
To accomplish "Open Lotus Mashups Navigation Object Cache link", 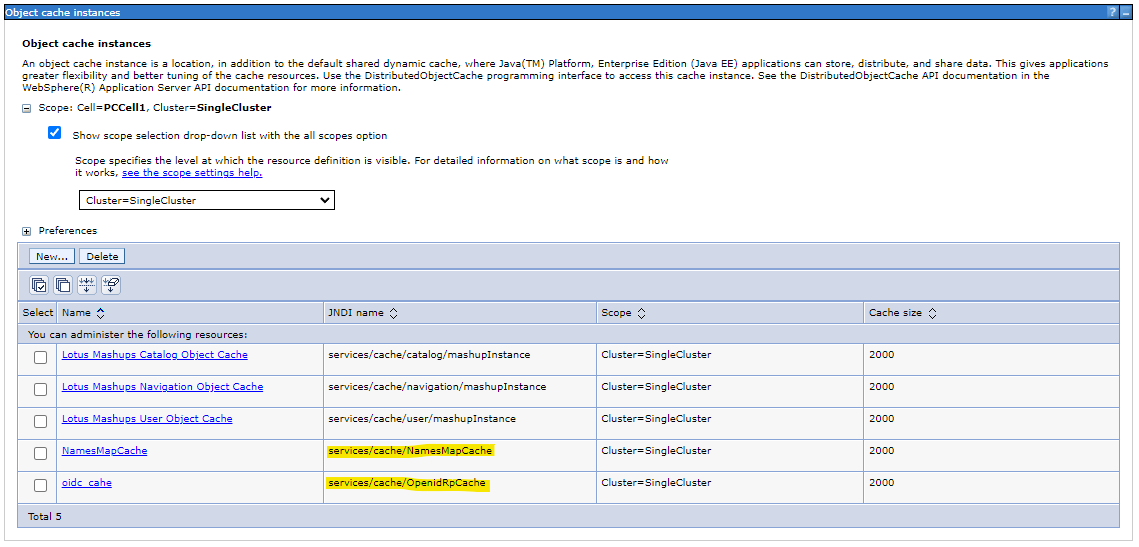I will 163,386.
